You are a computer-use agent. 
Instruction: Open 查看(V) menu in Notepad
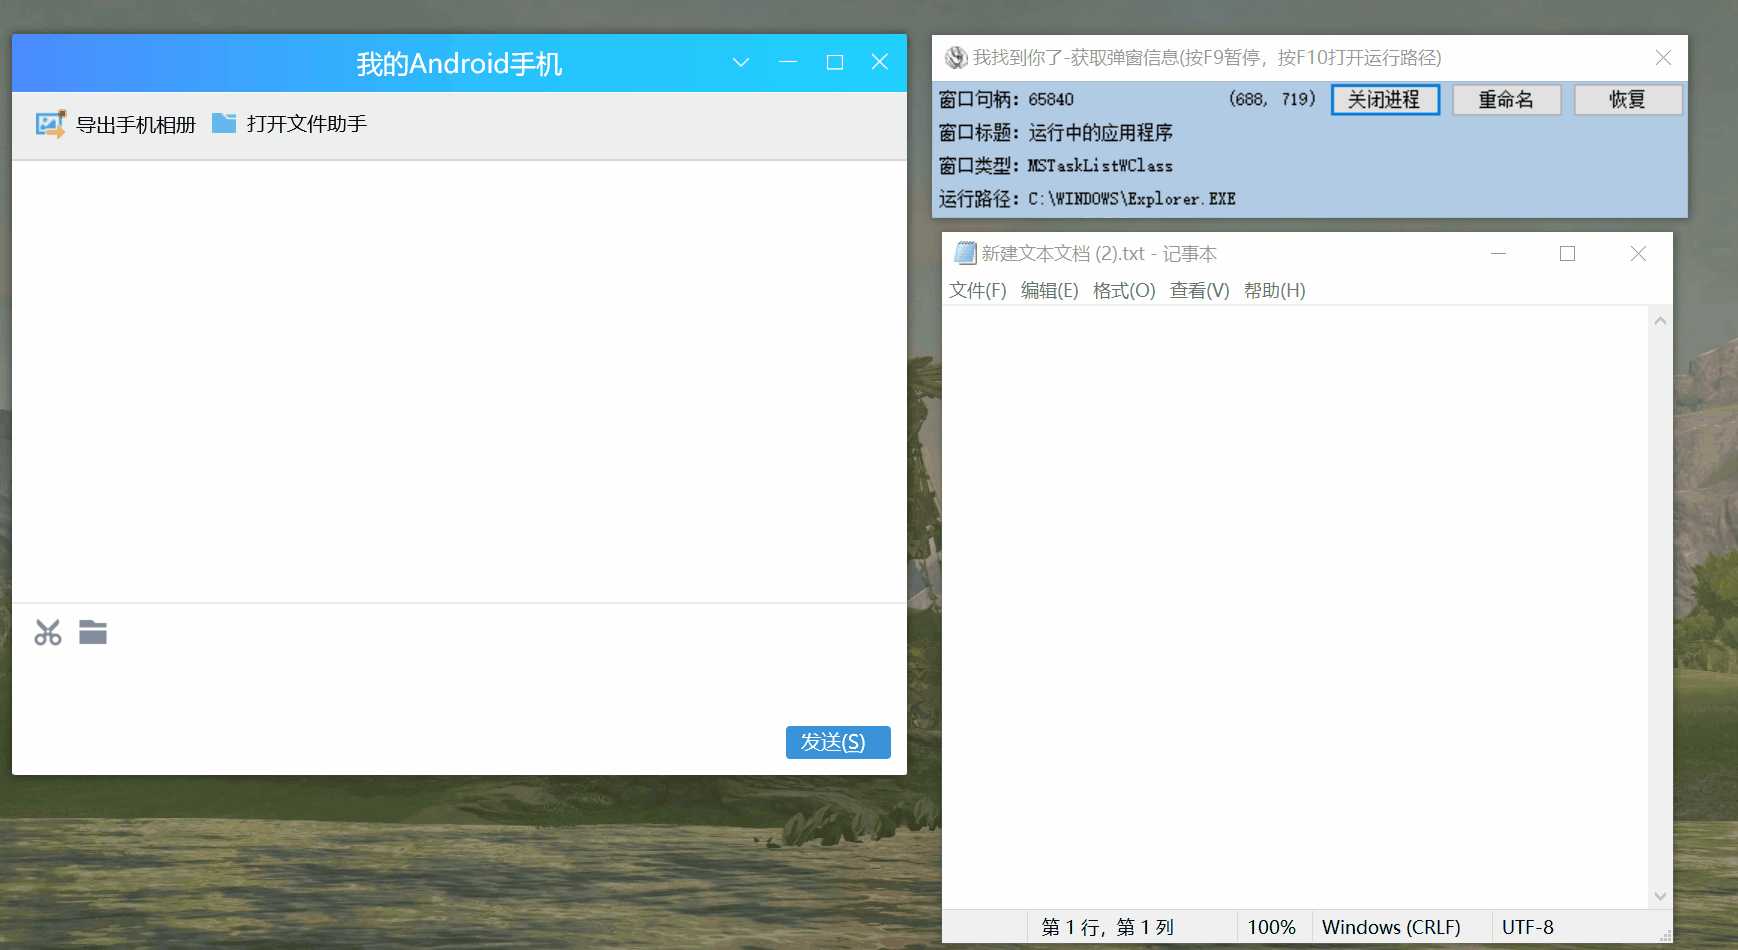pyautogui.click(x=1200, y=291)
